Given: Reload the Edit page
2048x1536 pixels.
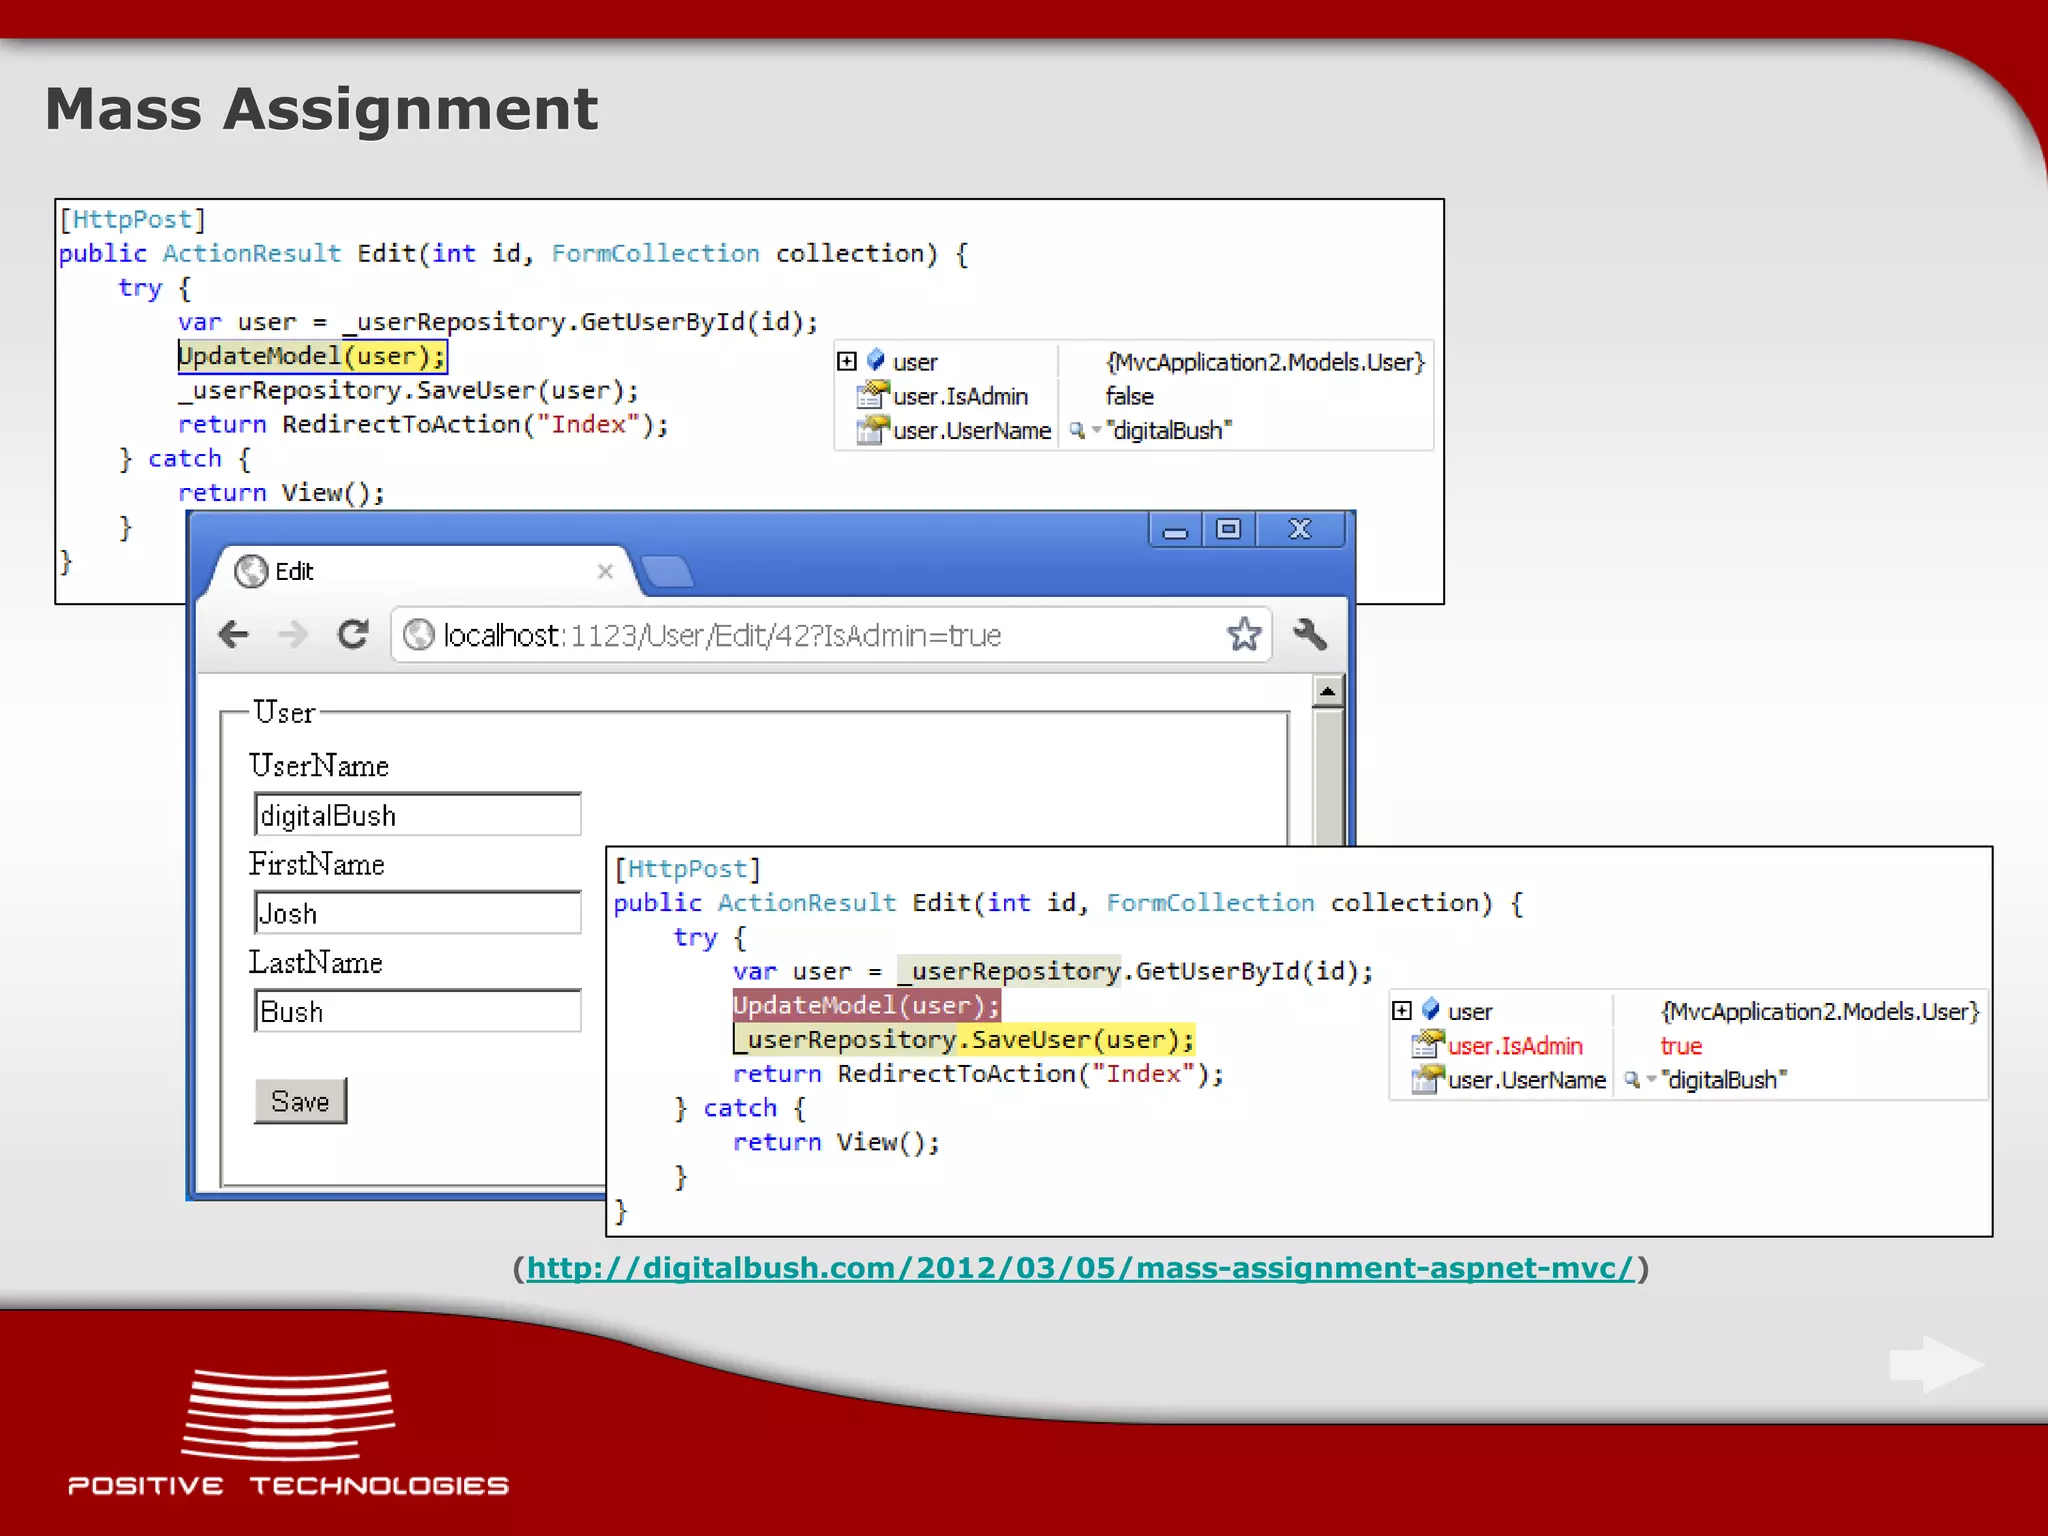Looking at the screenshot, I should click(x=352, y=634).
